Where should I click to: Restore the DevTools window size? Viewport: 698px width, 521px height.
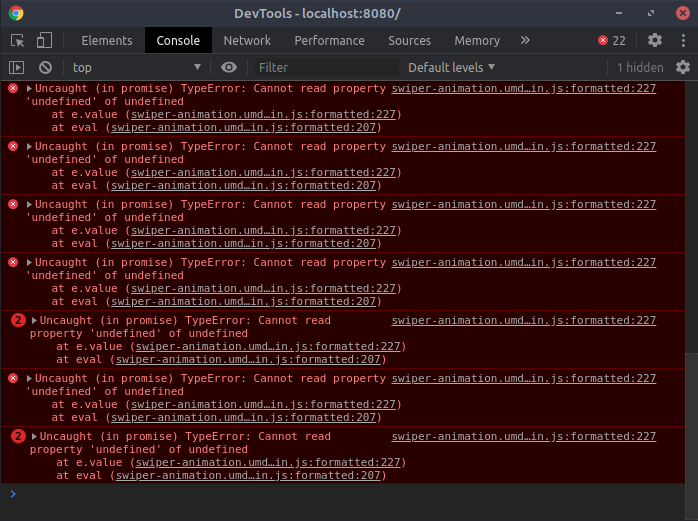651,13
